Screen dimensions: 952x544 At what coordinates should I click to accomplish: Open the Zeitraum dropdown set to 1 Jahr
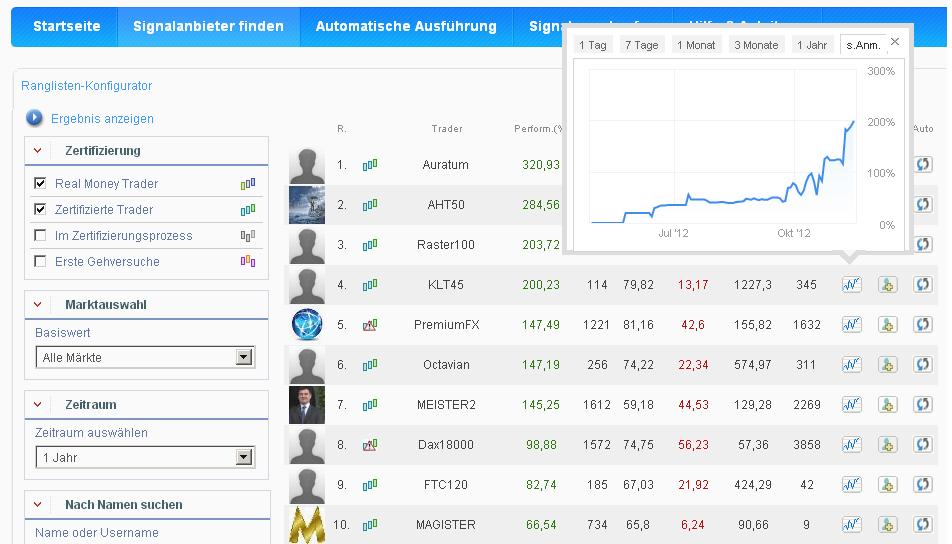[243, 457]
